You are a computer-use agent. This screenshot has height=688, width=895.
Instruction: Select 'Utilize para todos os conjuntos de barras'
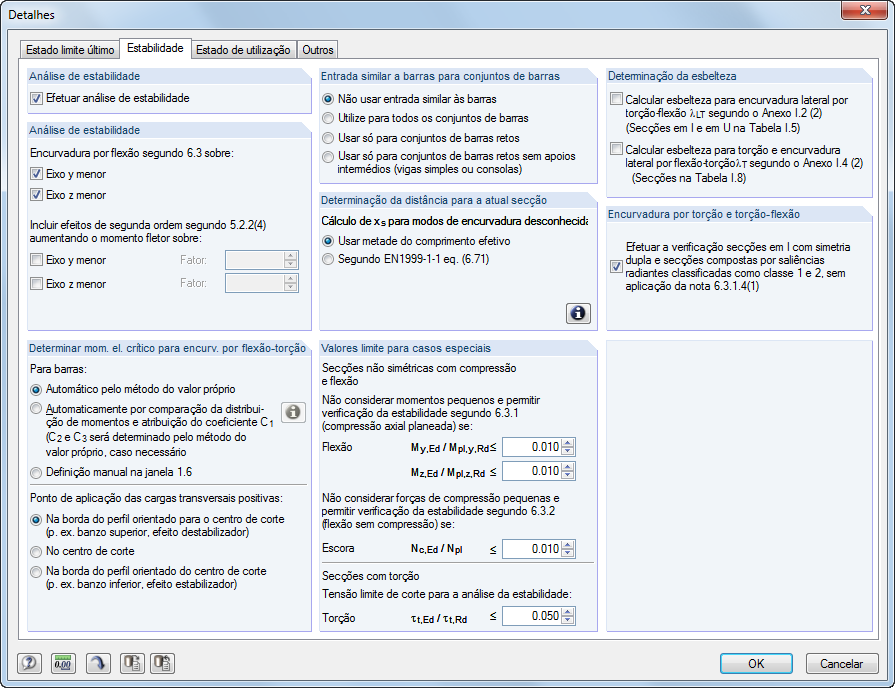tap(328, 118)
